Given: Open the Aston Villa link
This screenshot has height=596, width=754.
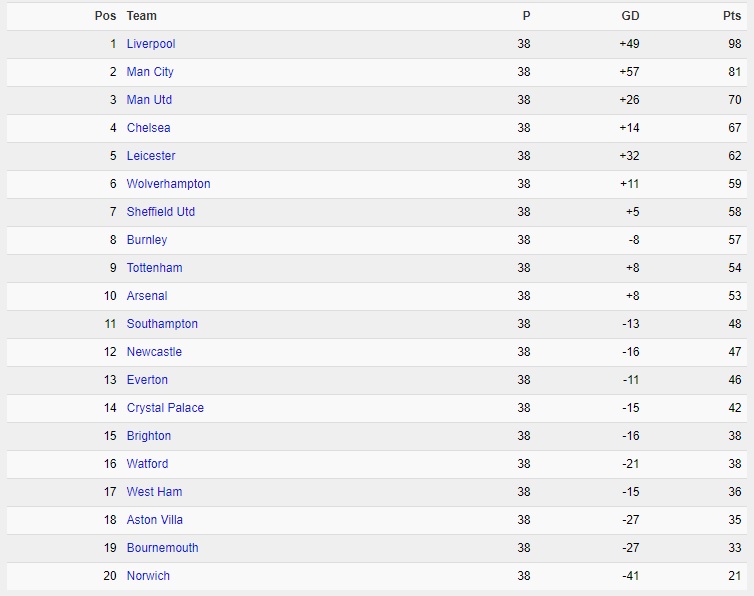Looking at the screenshot, I should (154, 520).
